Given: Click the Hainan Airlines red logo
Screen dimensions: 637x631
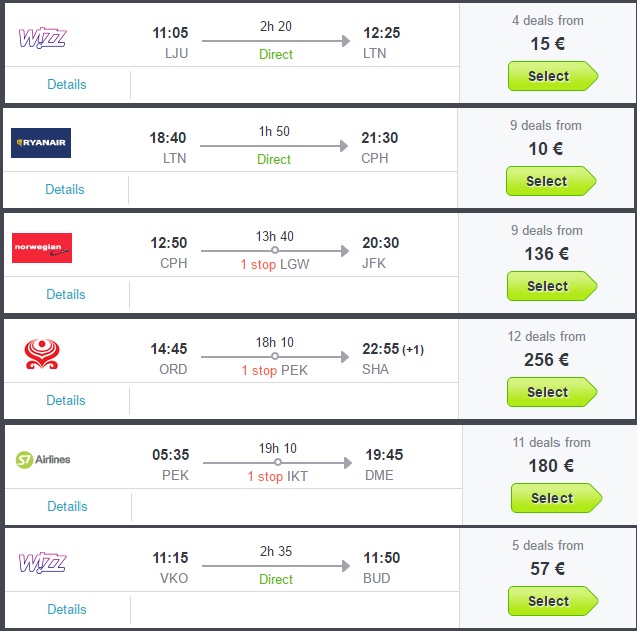Looking at the screenshot, I should [40, 355].
